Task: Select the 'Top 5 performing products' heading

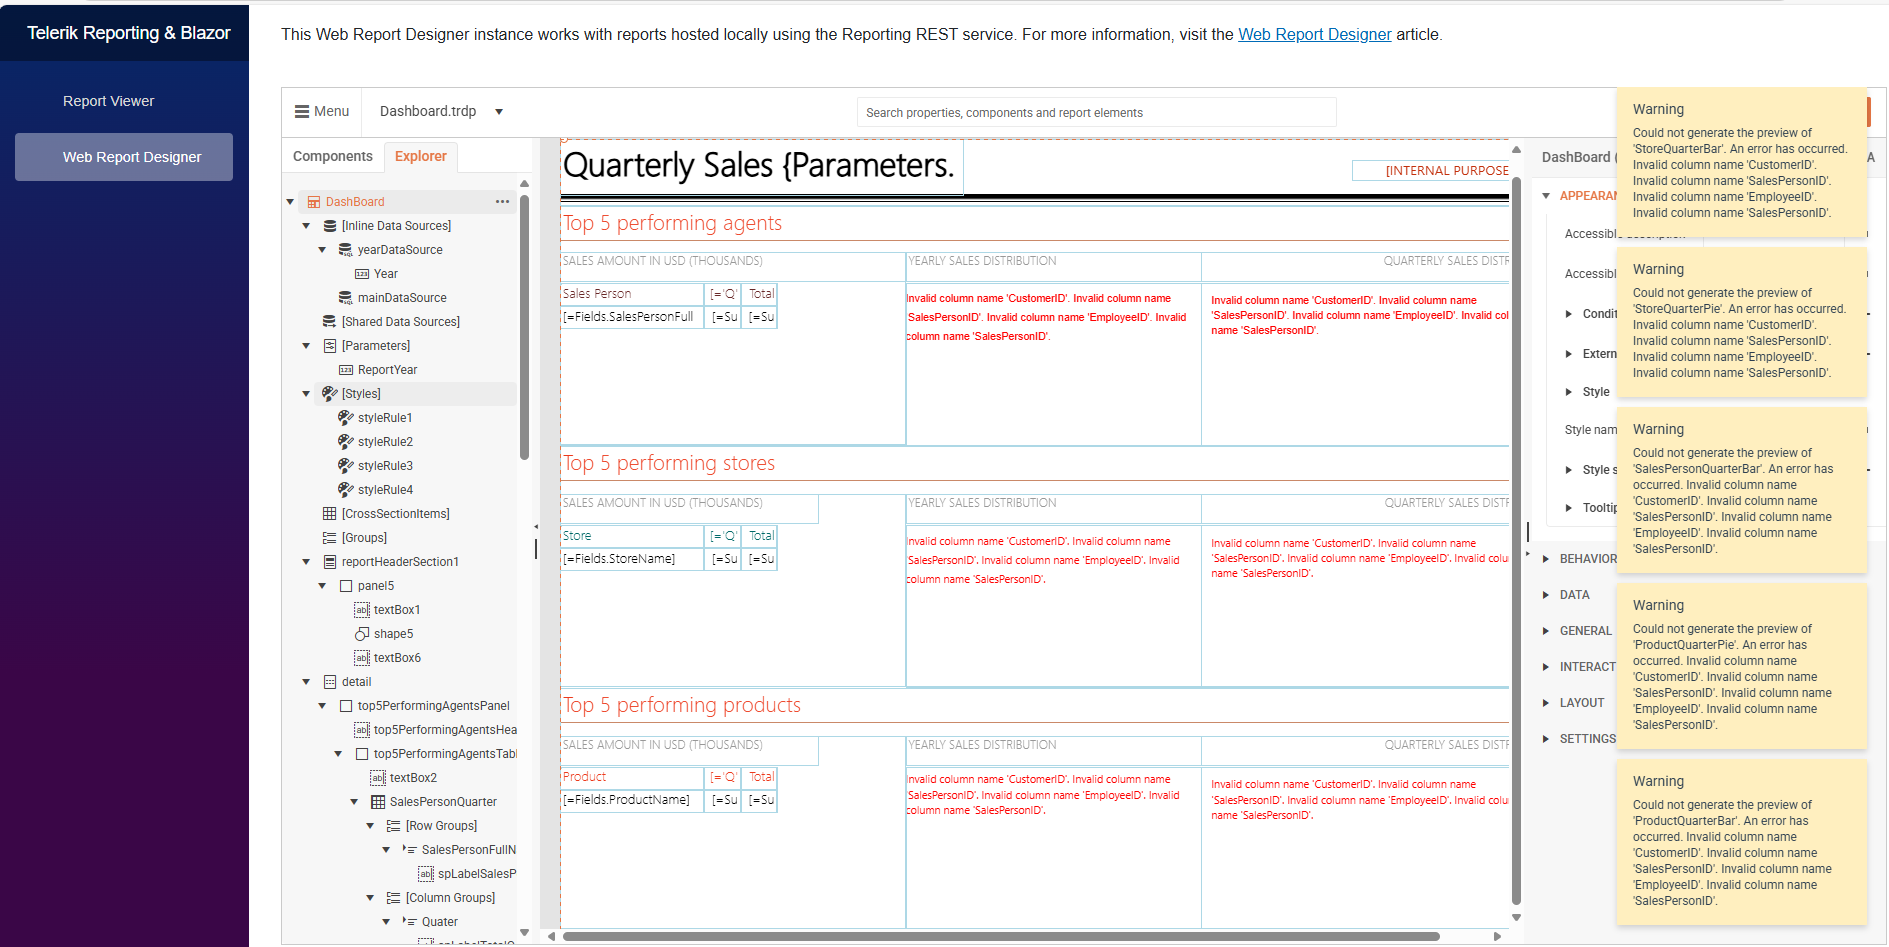Action: (x=682, y=705)
